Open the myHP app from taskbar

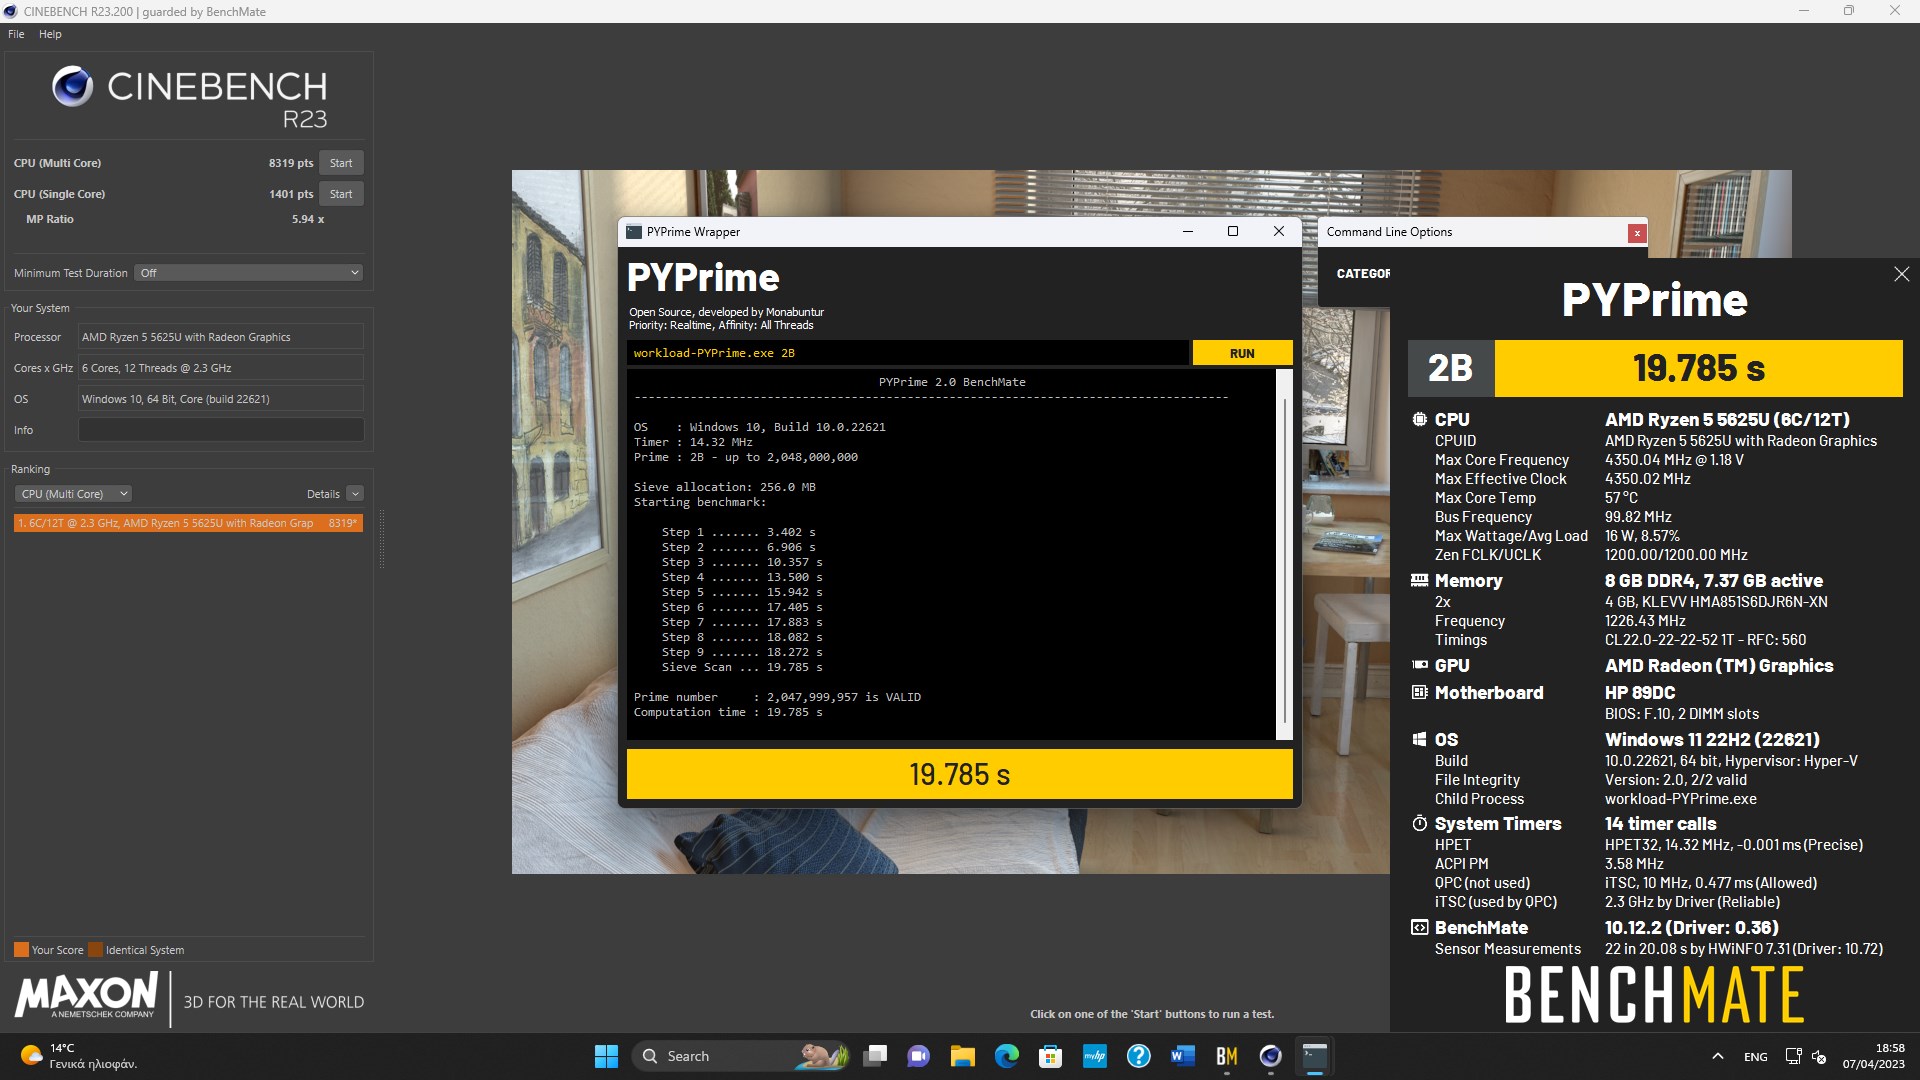click(1095, 1056)
